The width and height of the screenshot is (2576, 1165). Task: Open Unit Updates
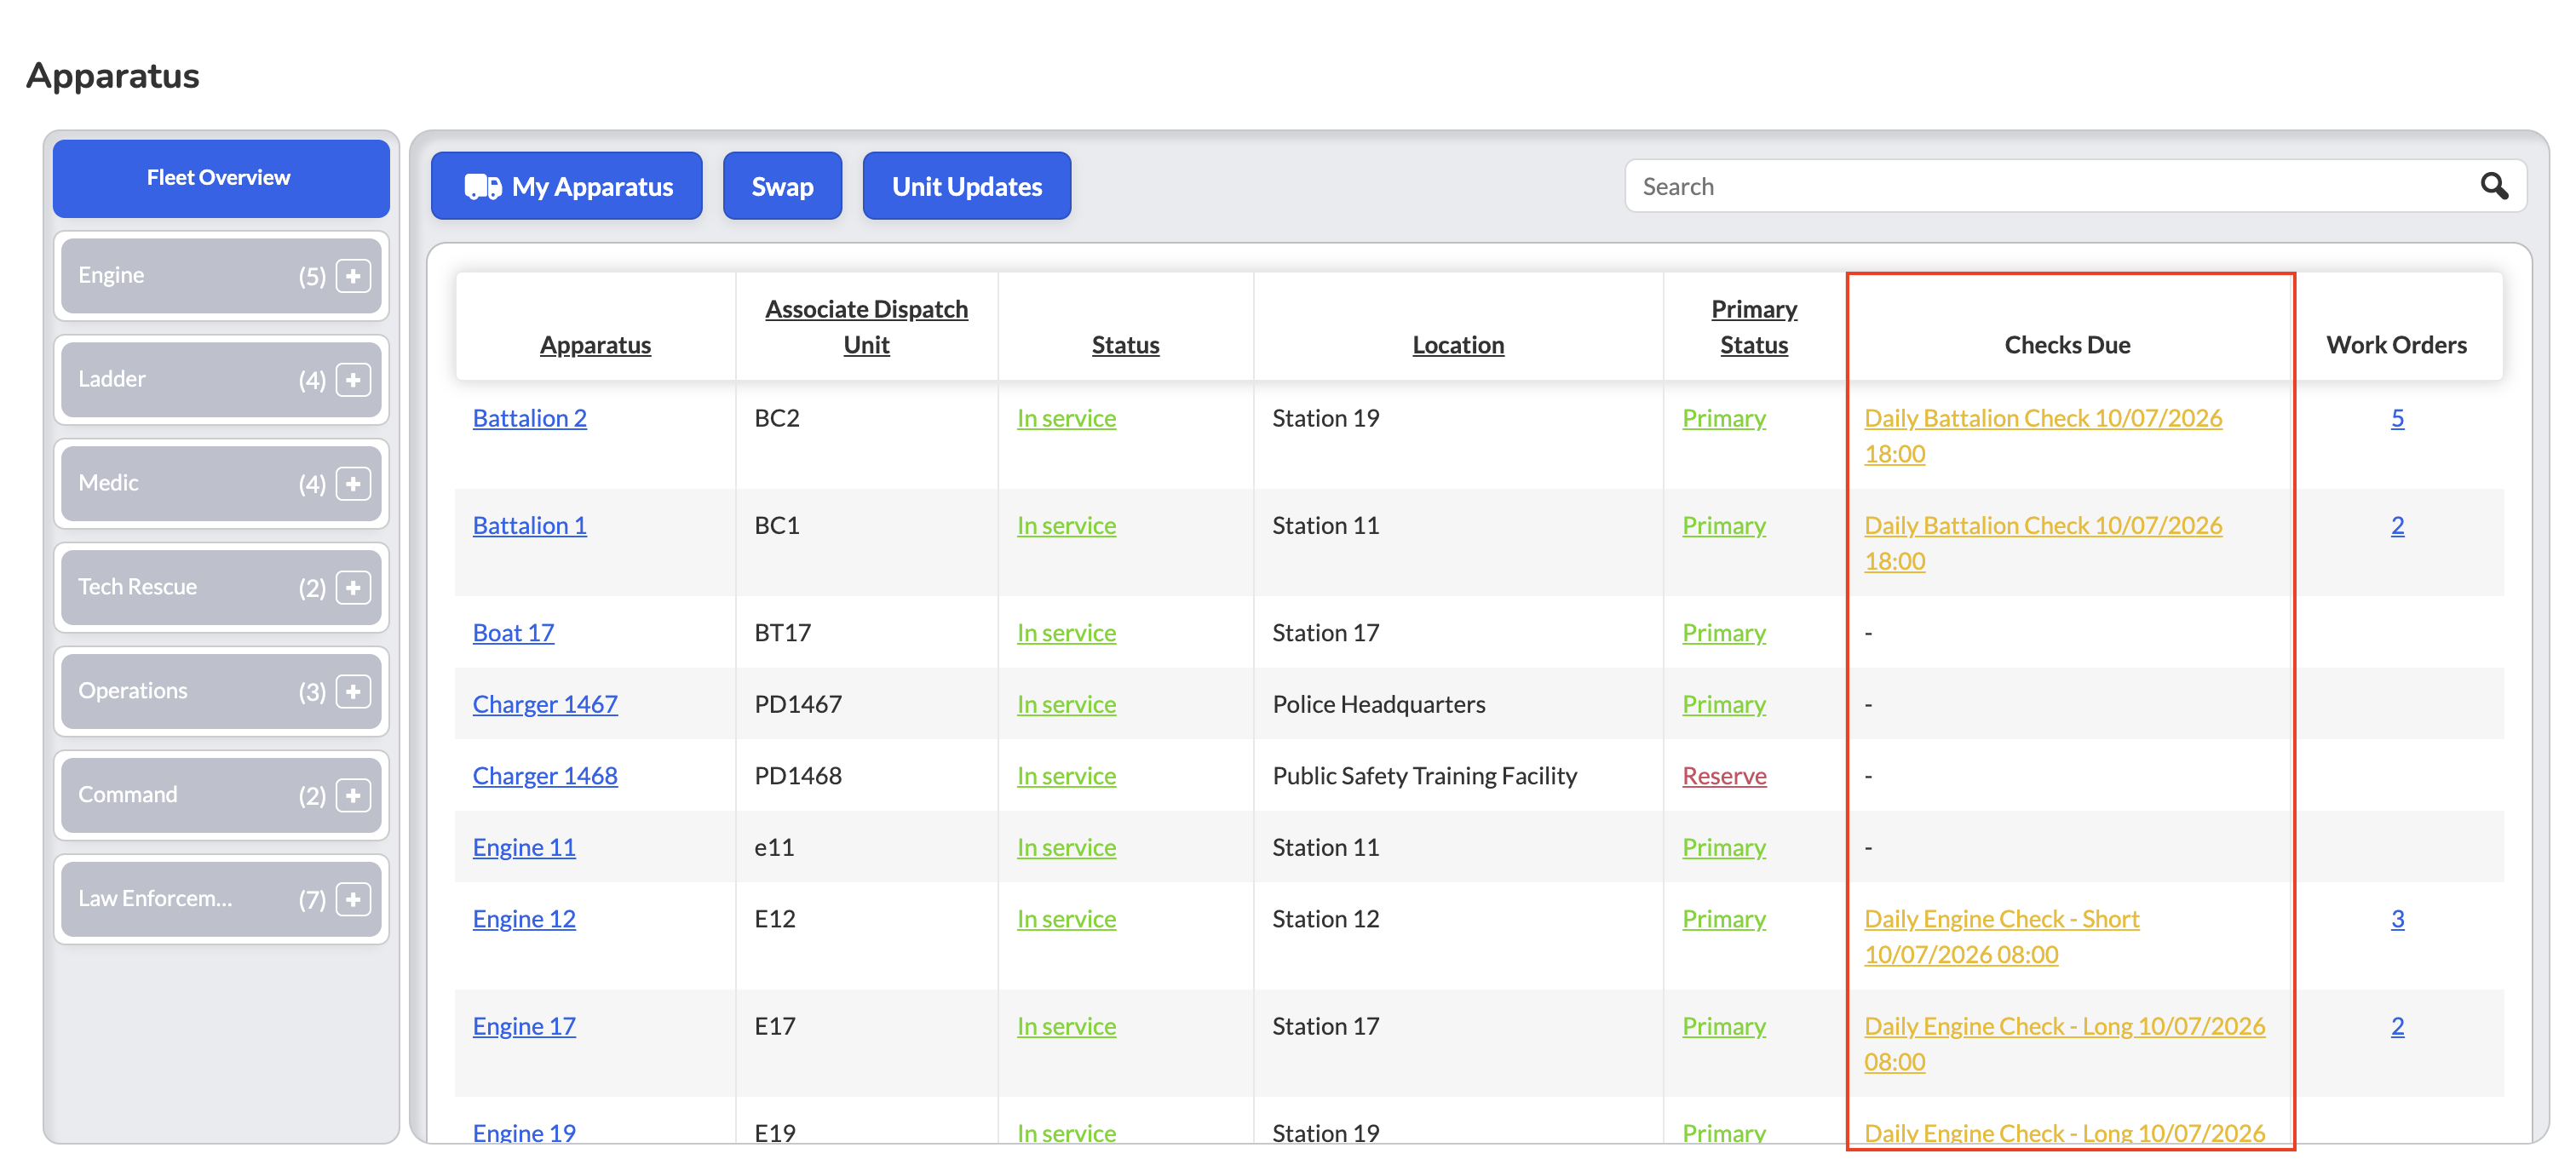point(966,186)
